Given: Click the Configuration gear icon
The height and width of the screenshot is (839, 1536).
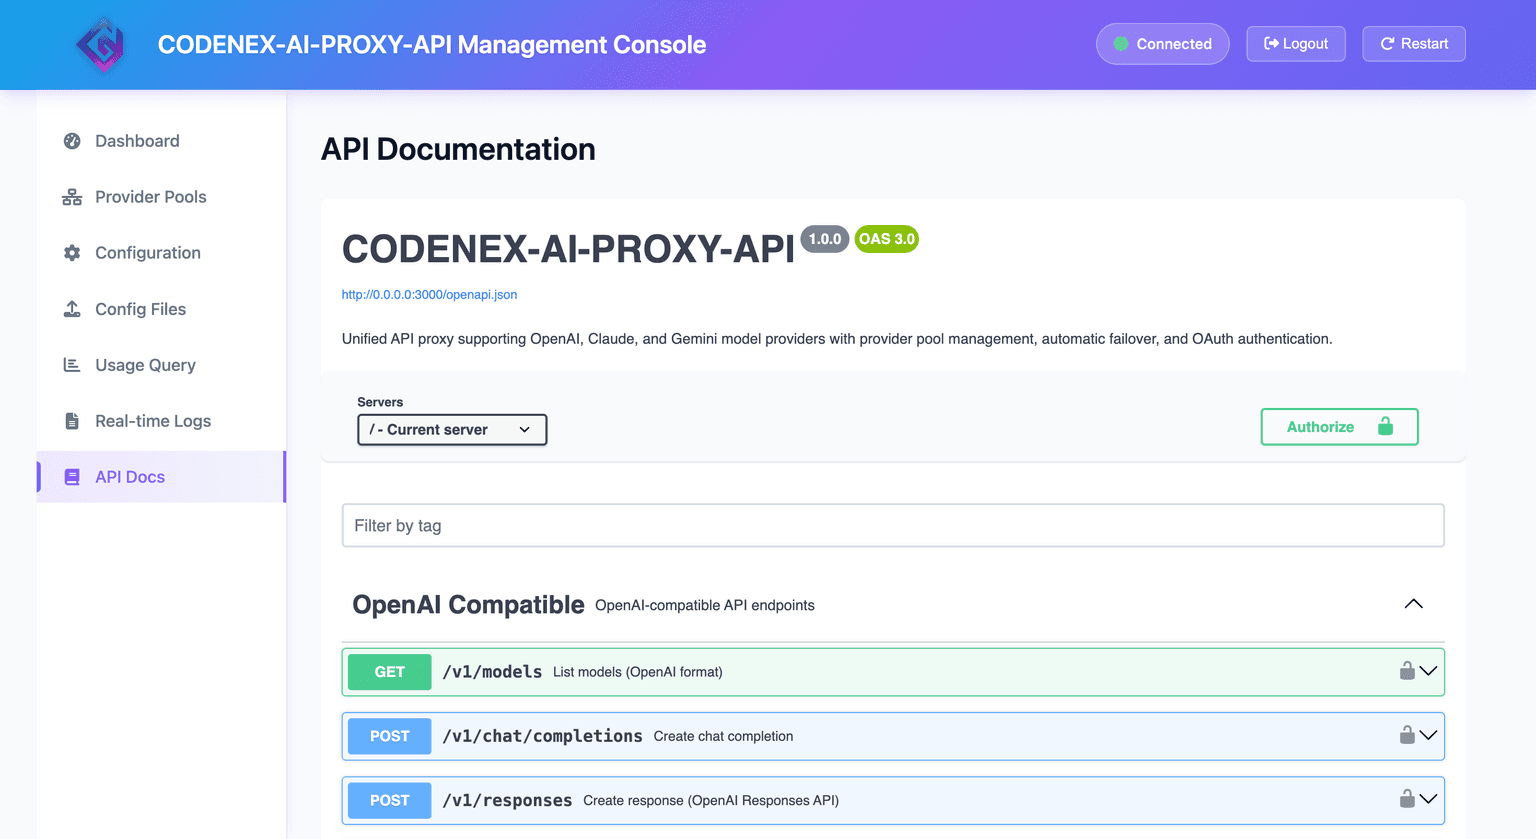Looking at the screenshot, I should point(72,253).
